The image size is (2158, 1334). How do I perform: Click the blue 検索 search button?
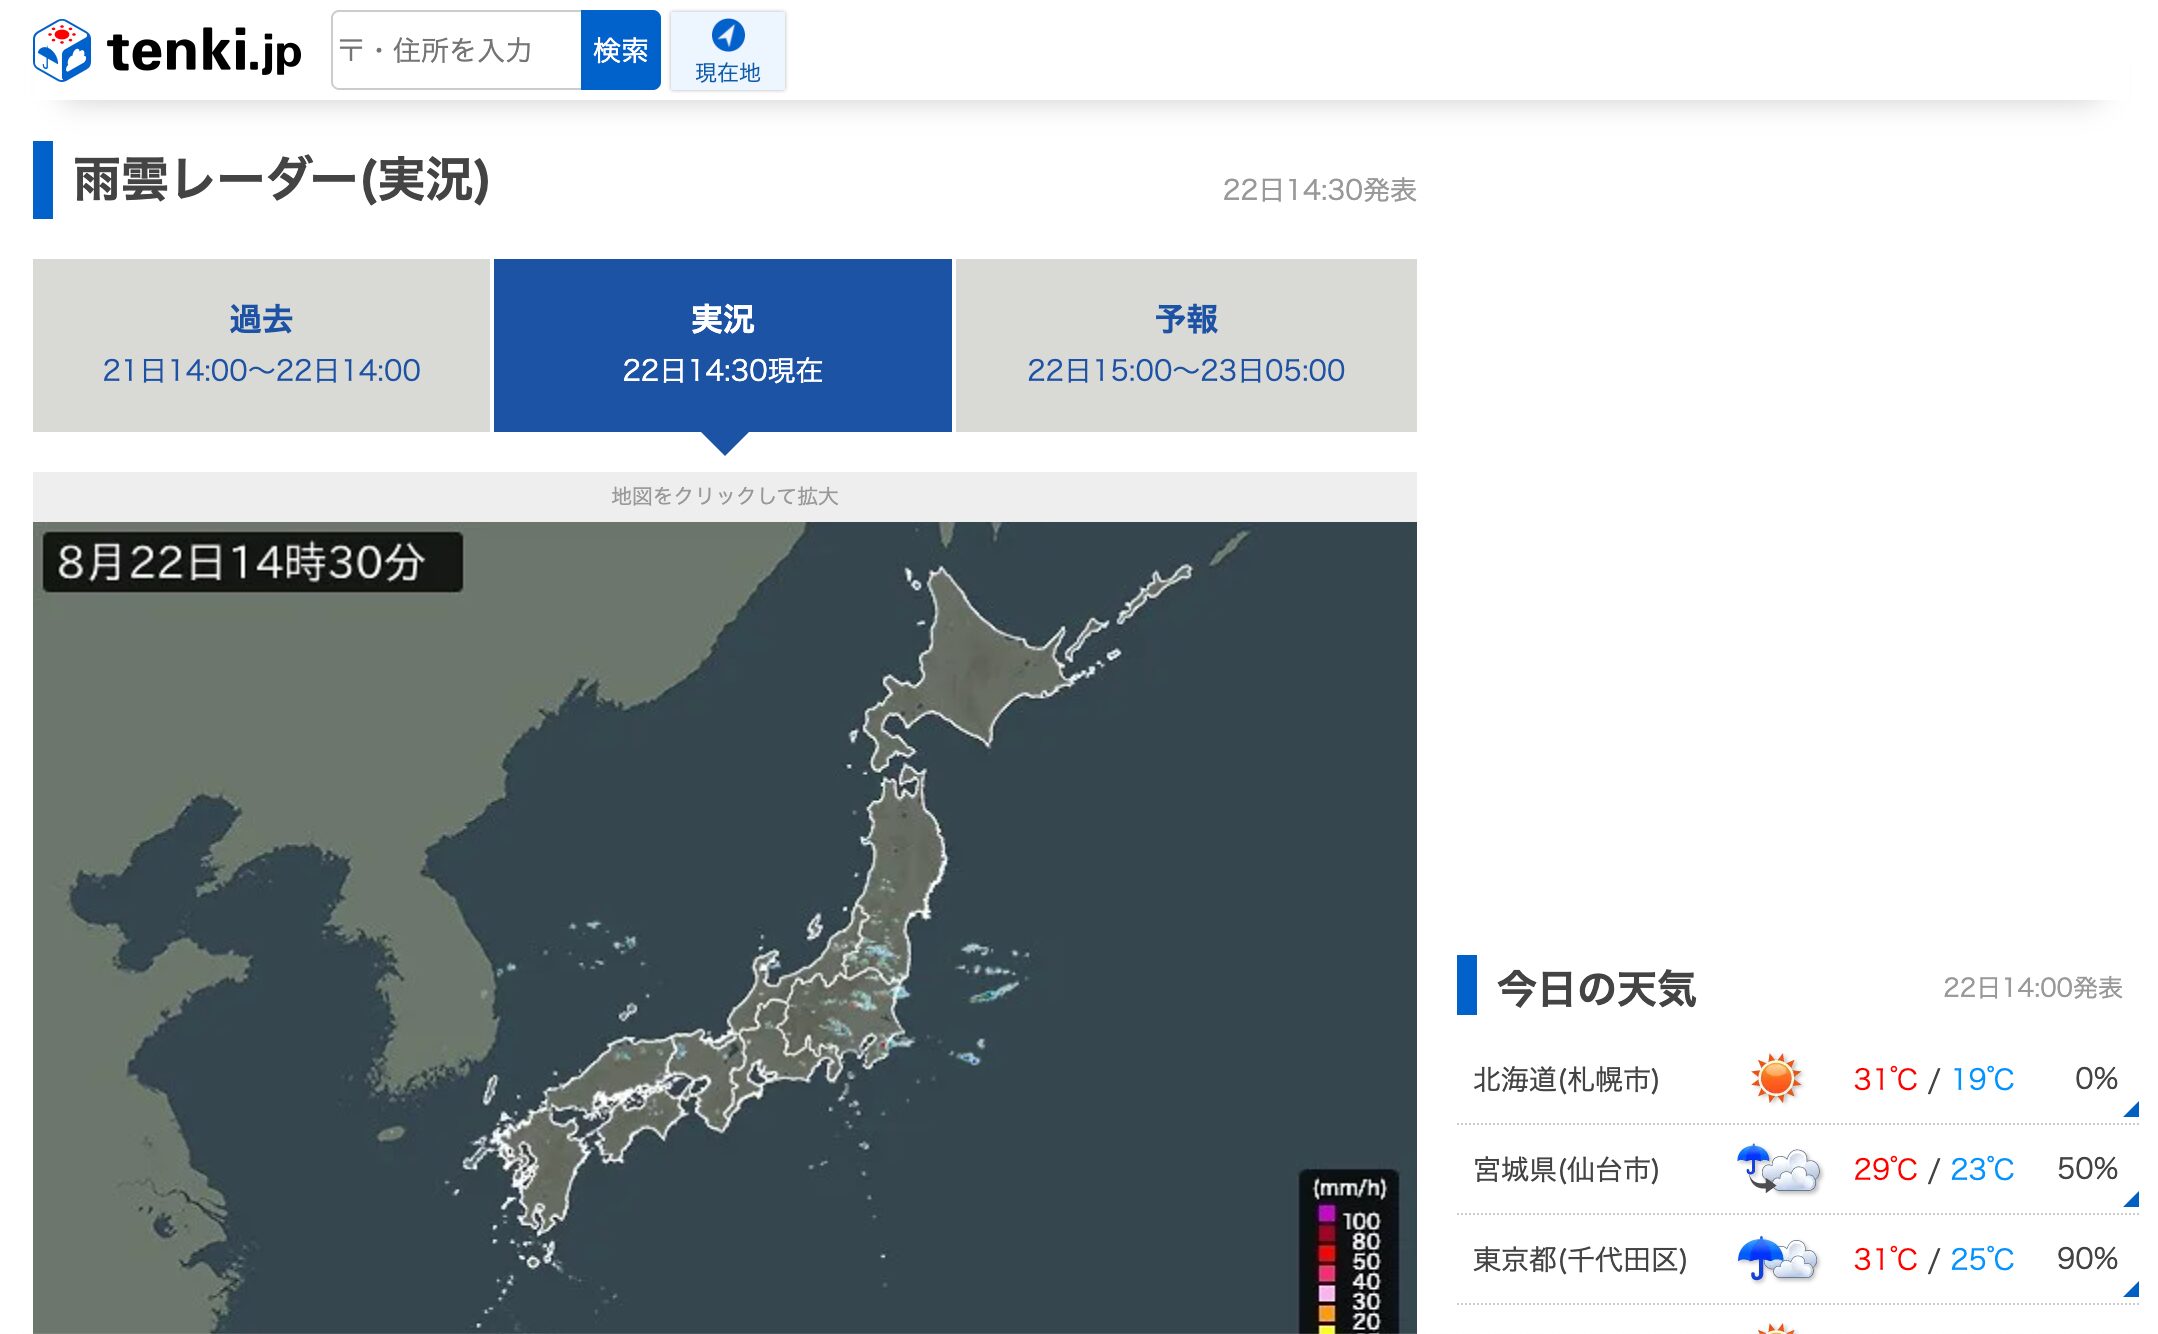(620, 50)
